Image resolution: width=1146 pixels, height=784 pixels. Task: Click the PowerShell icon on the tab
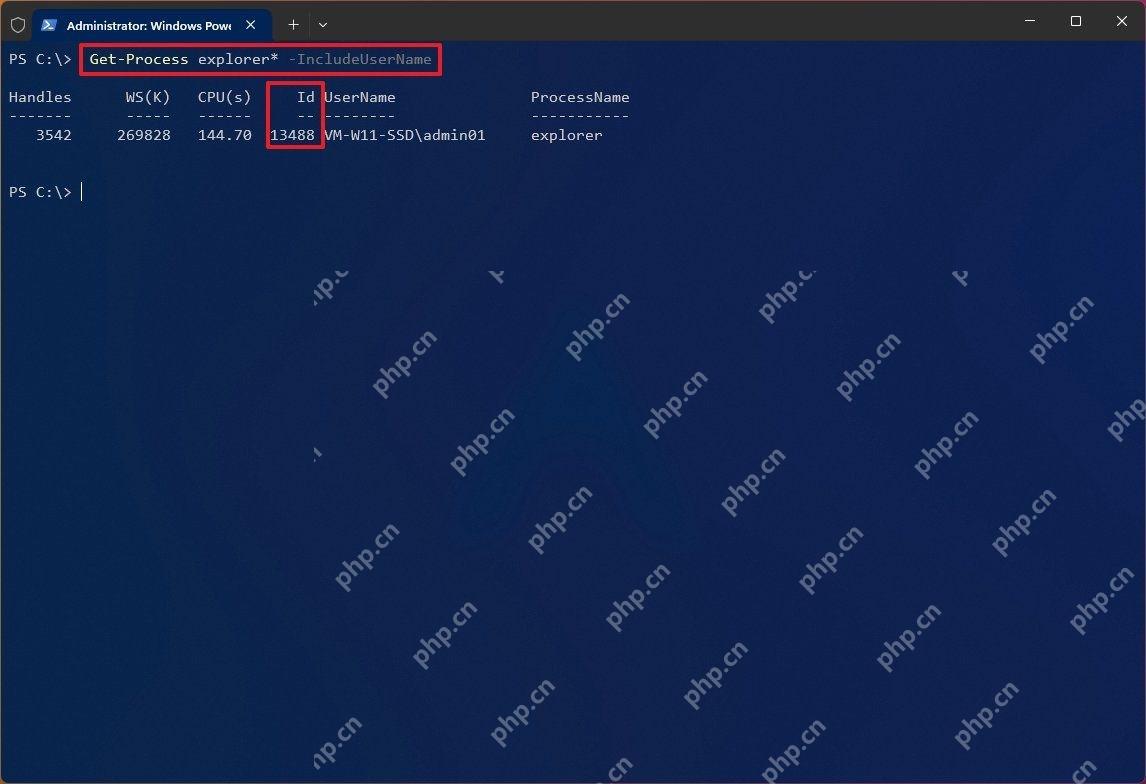point(49,25)
